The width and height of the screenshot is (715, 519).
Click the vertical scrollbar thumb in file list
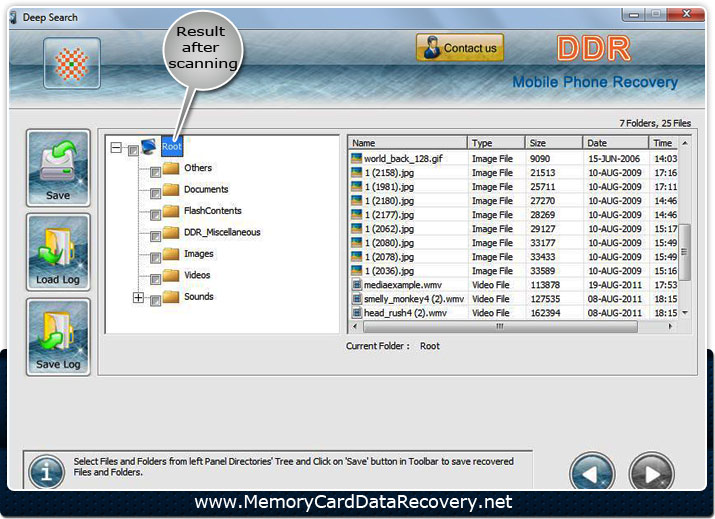tap(684, 252)
